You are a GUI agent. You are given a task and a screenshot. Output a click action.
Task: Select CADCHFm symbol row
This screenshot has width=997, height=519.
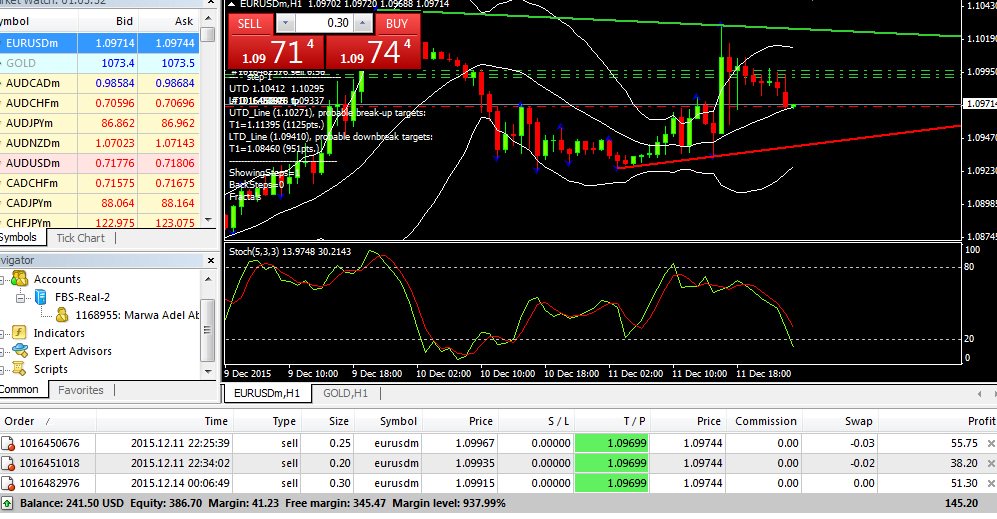tap(99, 183)
